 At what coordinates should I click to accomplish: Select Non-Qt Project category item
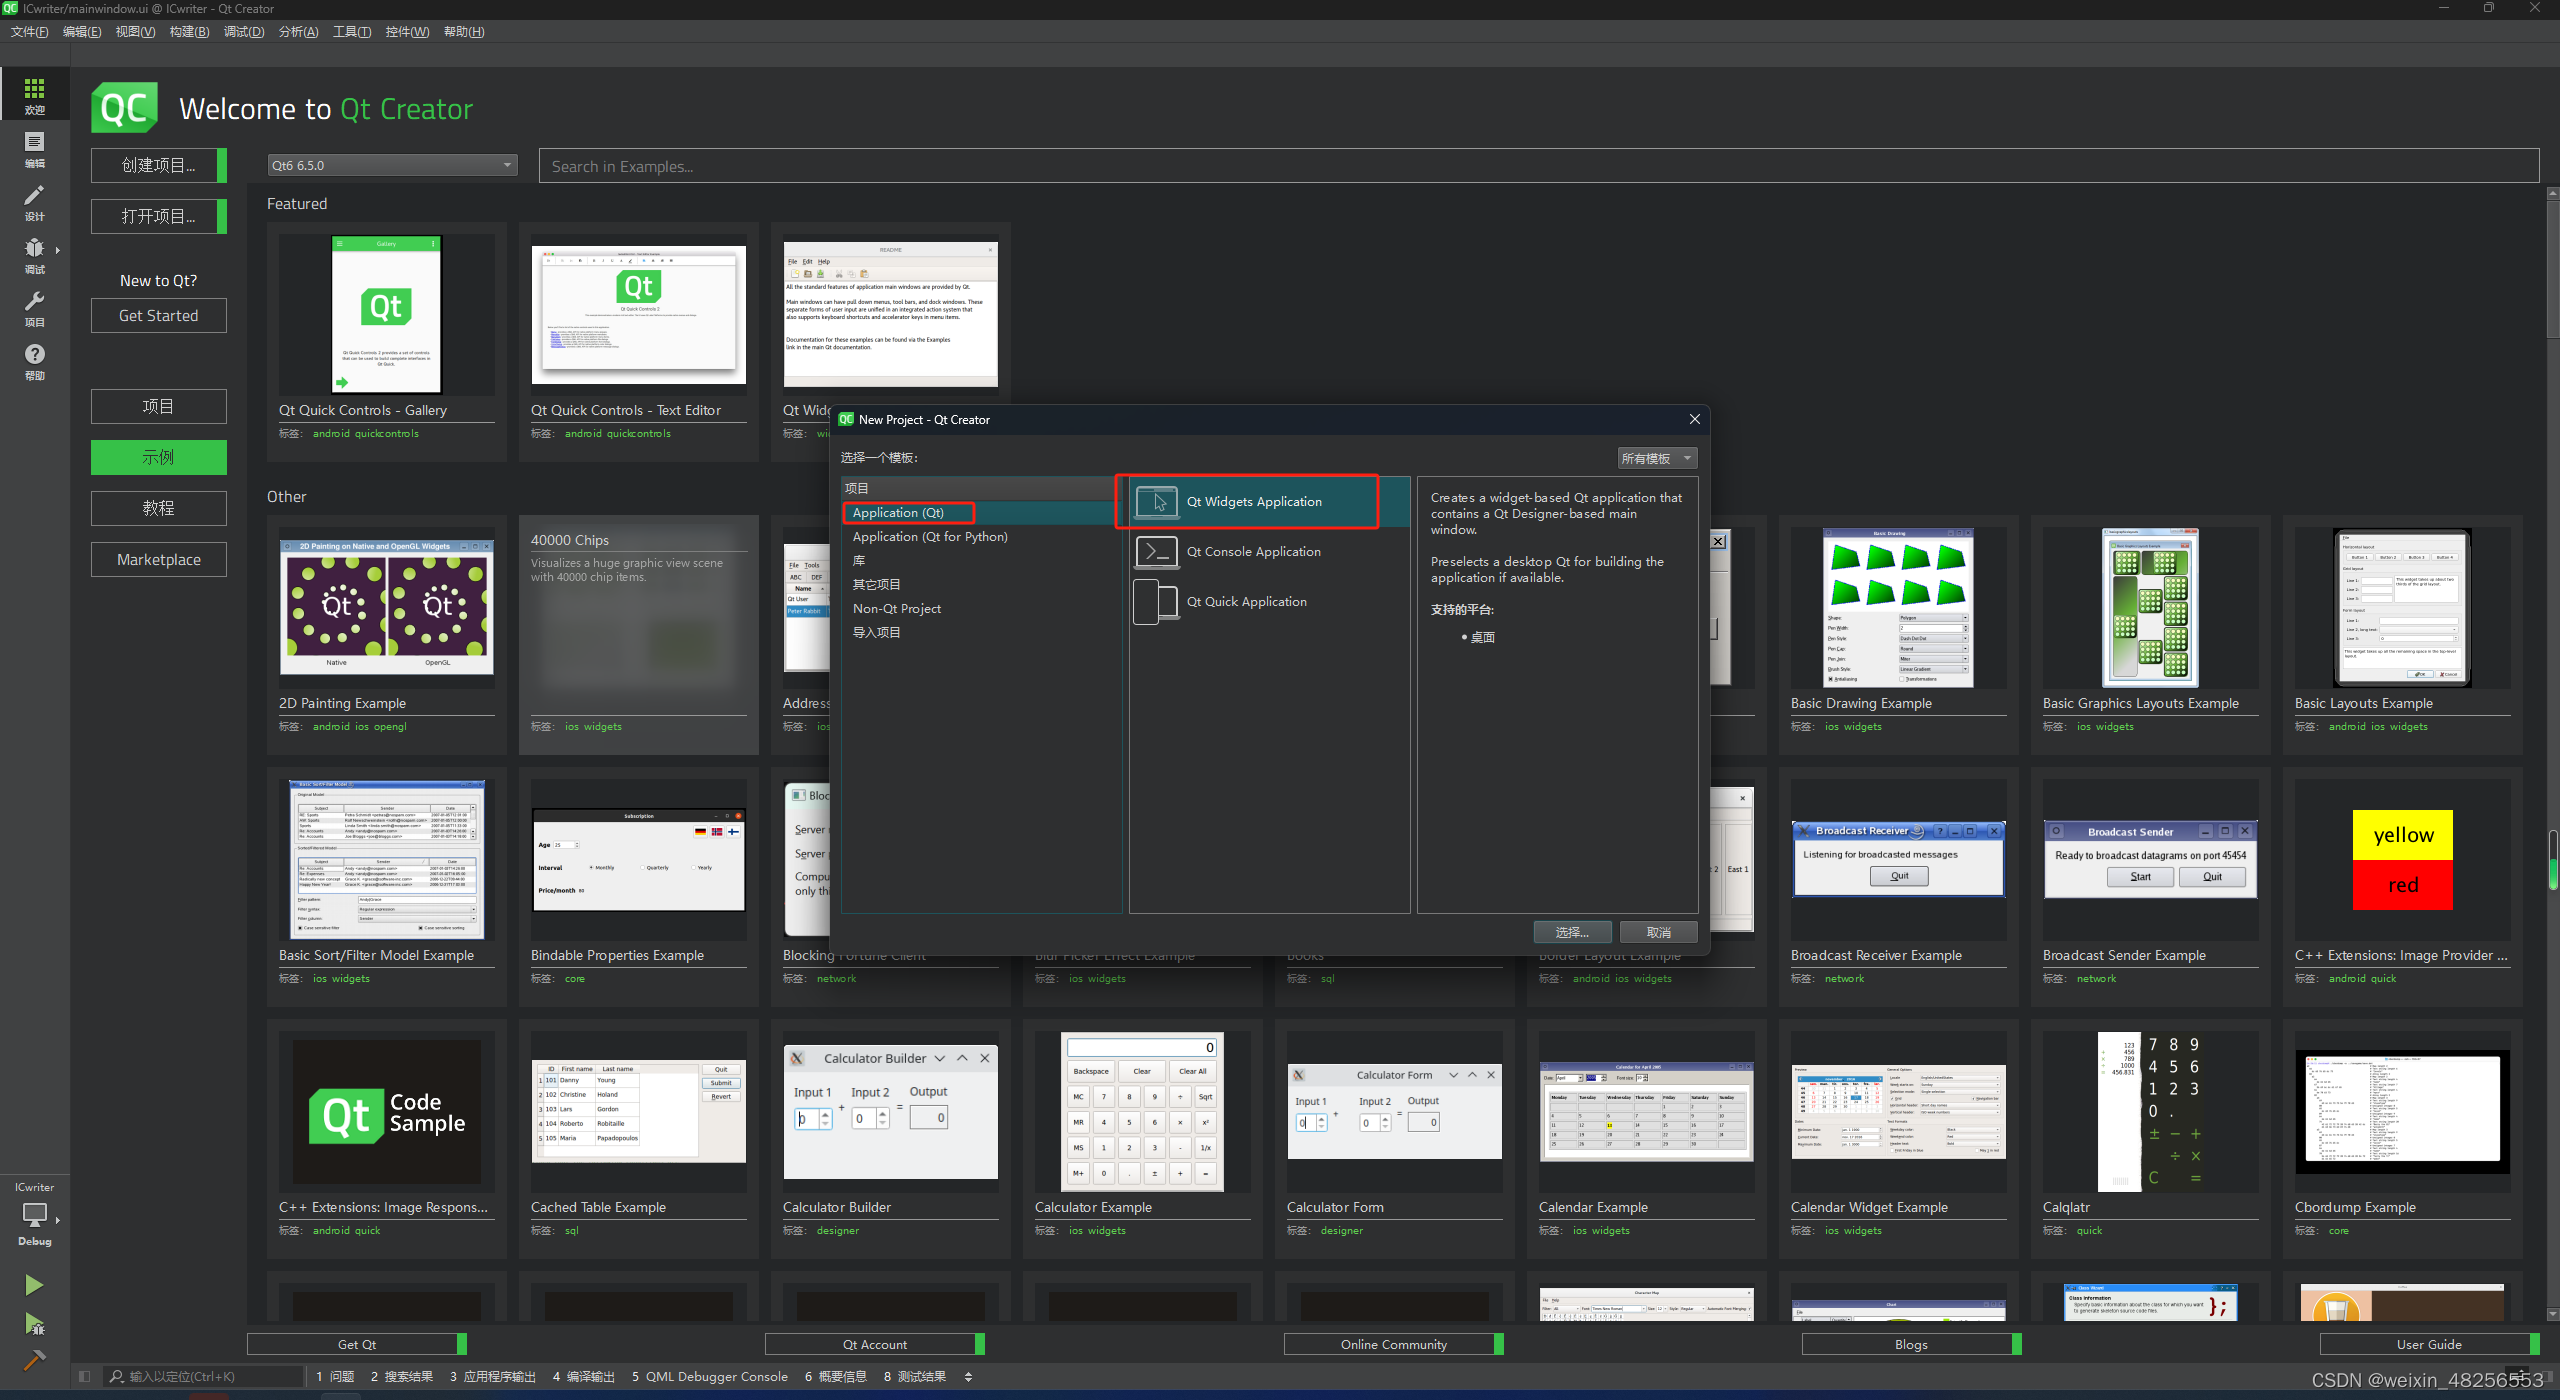(896, 607)
